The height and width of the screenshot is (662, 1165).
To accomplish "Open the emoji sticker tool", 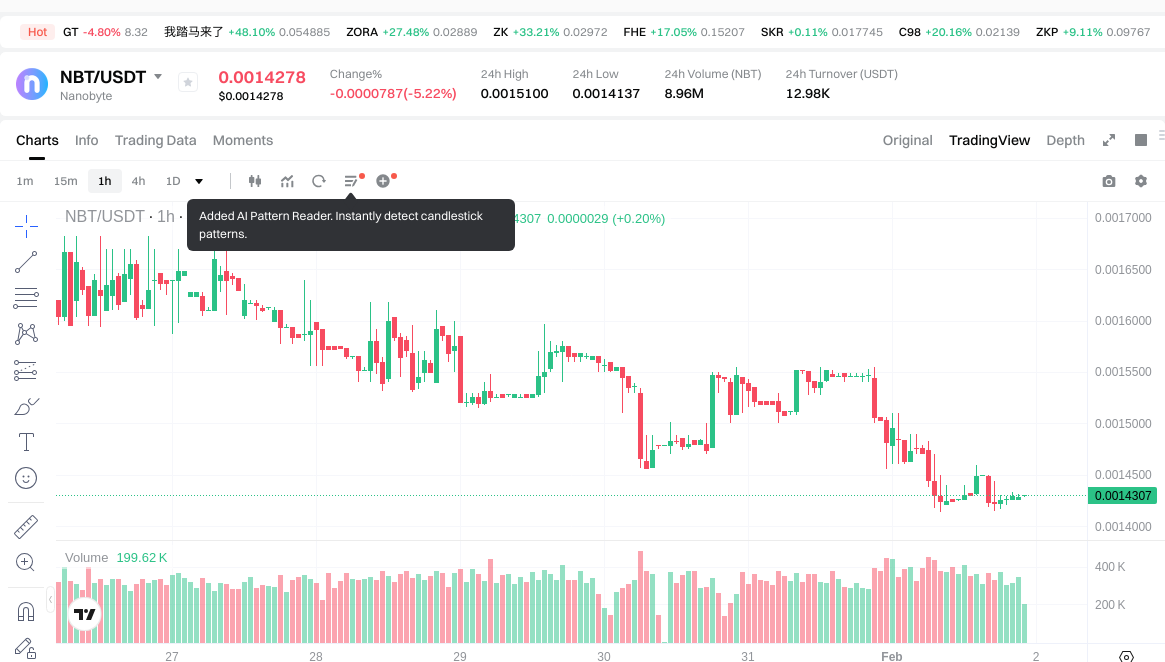I will tap(26, 478).
